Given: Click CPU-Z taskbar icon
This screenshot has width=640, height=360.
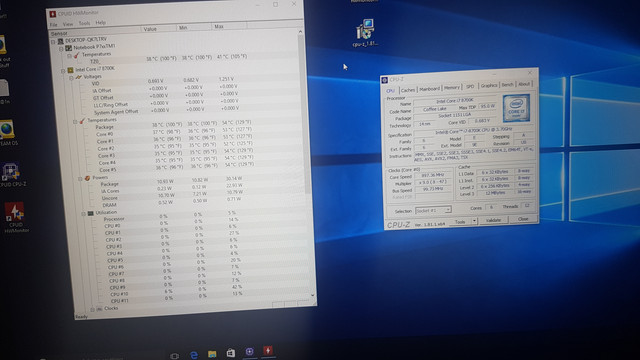Looking at the screenshot, I should pyautogui.click(x=249, y=352).
